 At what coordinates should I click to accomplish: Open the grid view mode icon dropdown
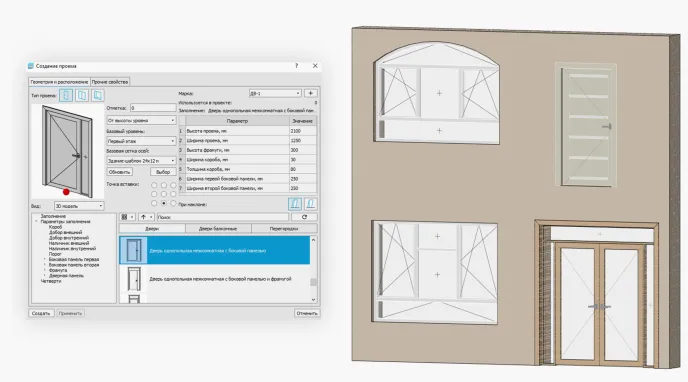[127, 217]
